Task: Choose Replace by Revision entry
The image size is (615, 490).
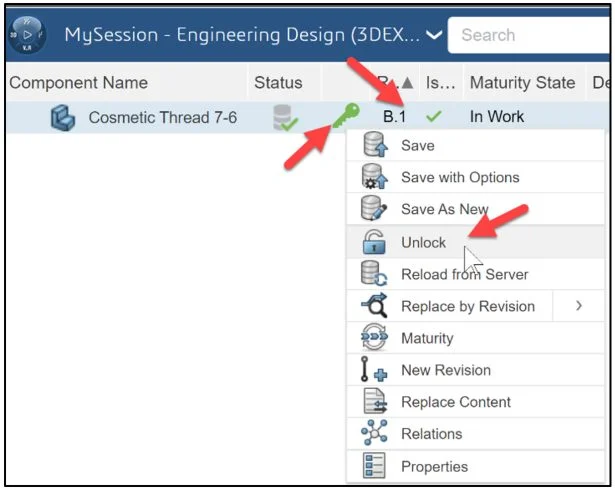Action: click(x=449, y=306)
